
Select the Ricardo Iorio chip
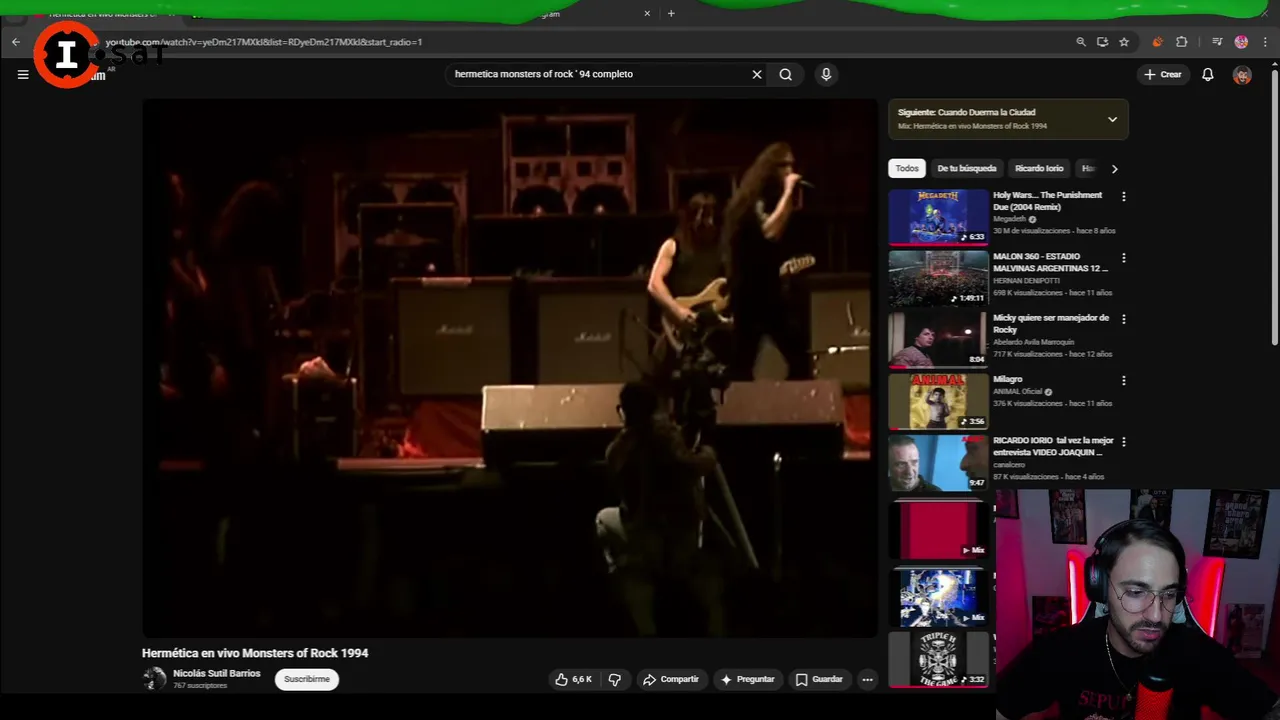click(x=1039, y=168)
